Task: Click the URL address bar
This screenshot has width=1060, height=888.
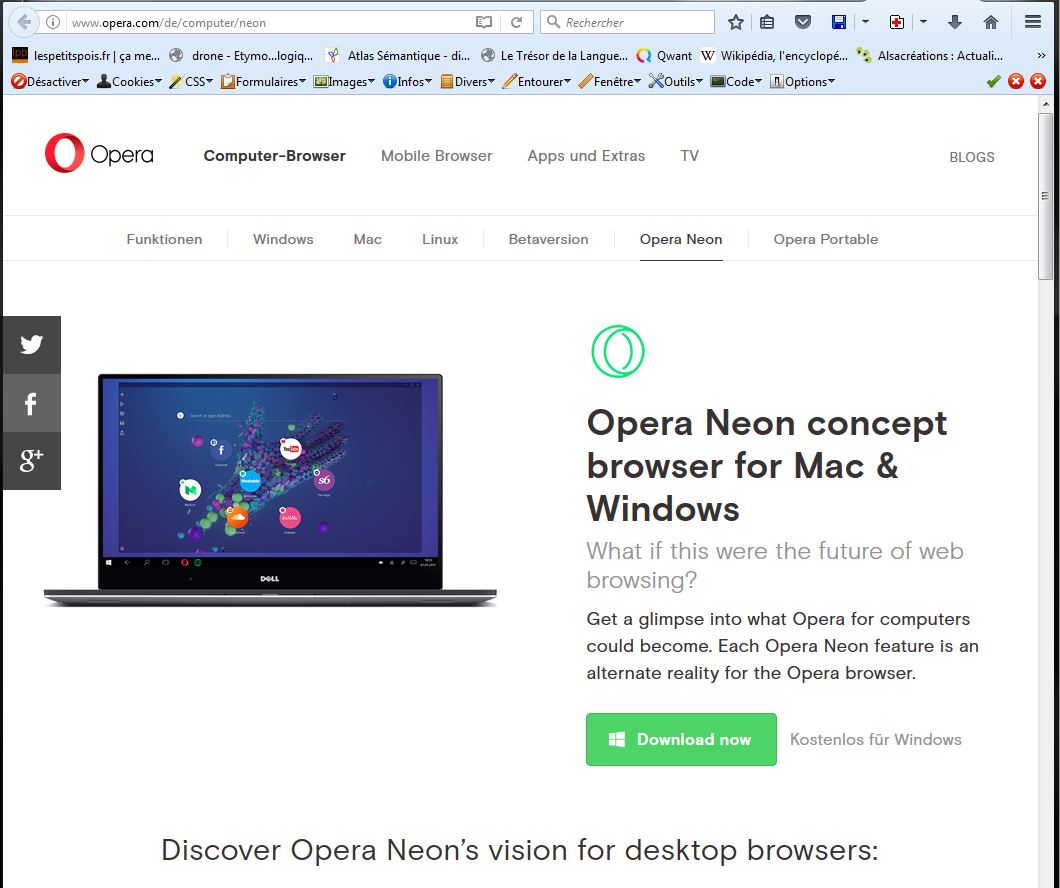Action: tap(270, 22)
